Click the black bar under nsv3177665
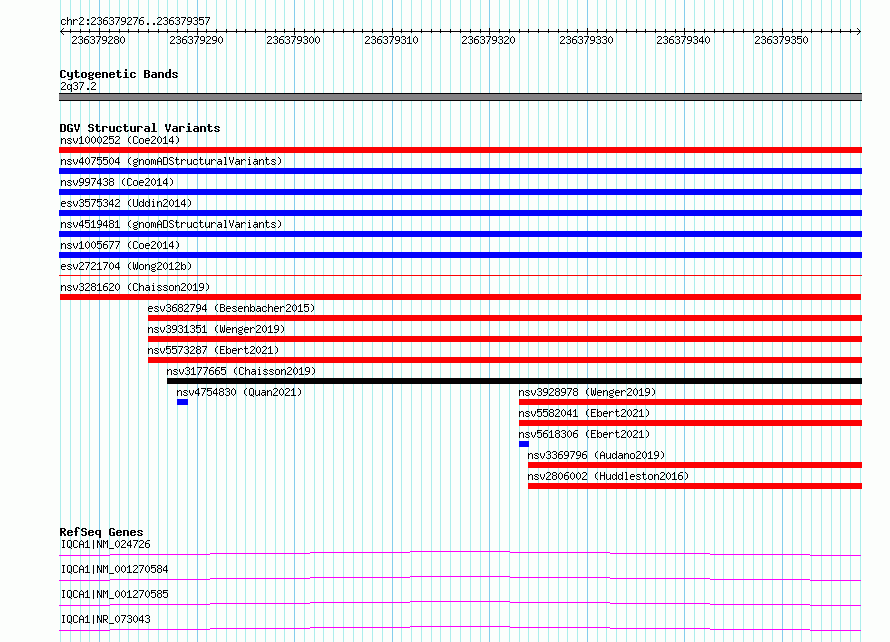Image resolution: width=890 pixels, height=642 pixels. (x=514, y=381)
